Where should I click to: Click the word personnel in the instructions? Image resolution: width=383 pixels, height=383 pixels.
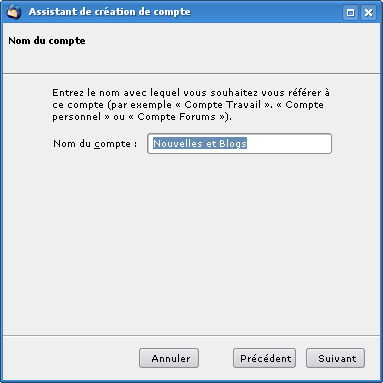[76, 117]
